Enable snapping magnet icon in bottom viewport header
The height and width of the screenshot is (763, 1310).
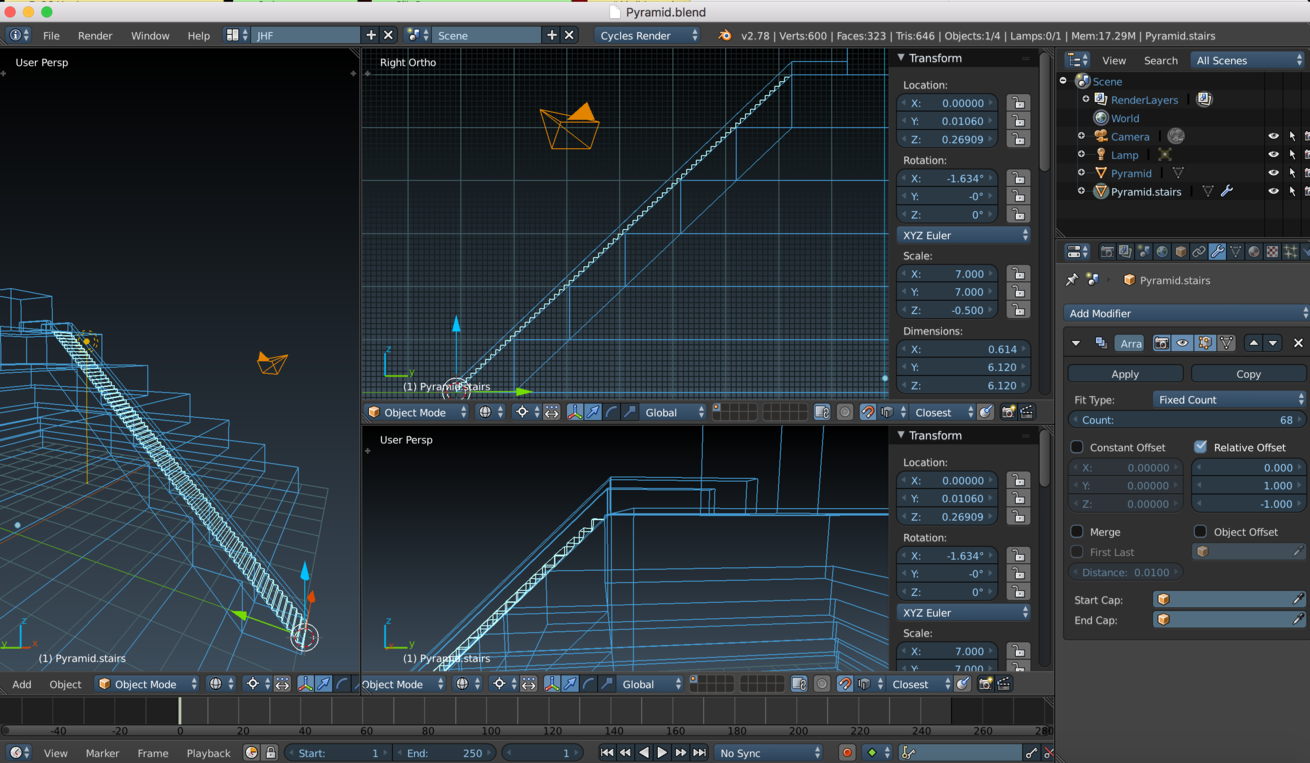click(847, 684)
